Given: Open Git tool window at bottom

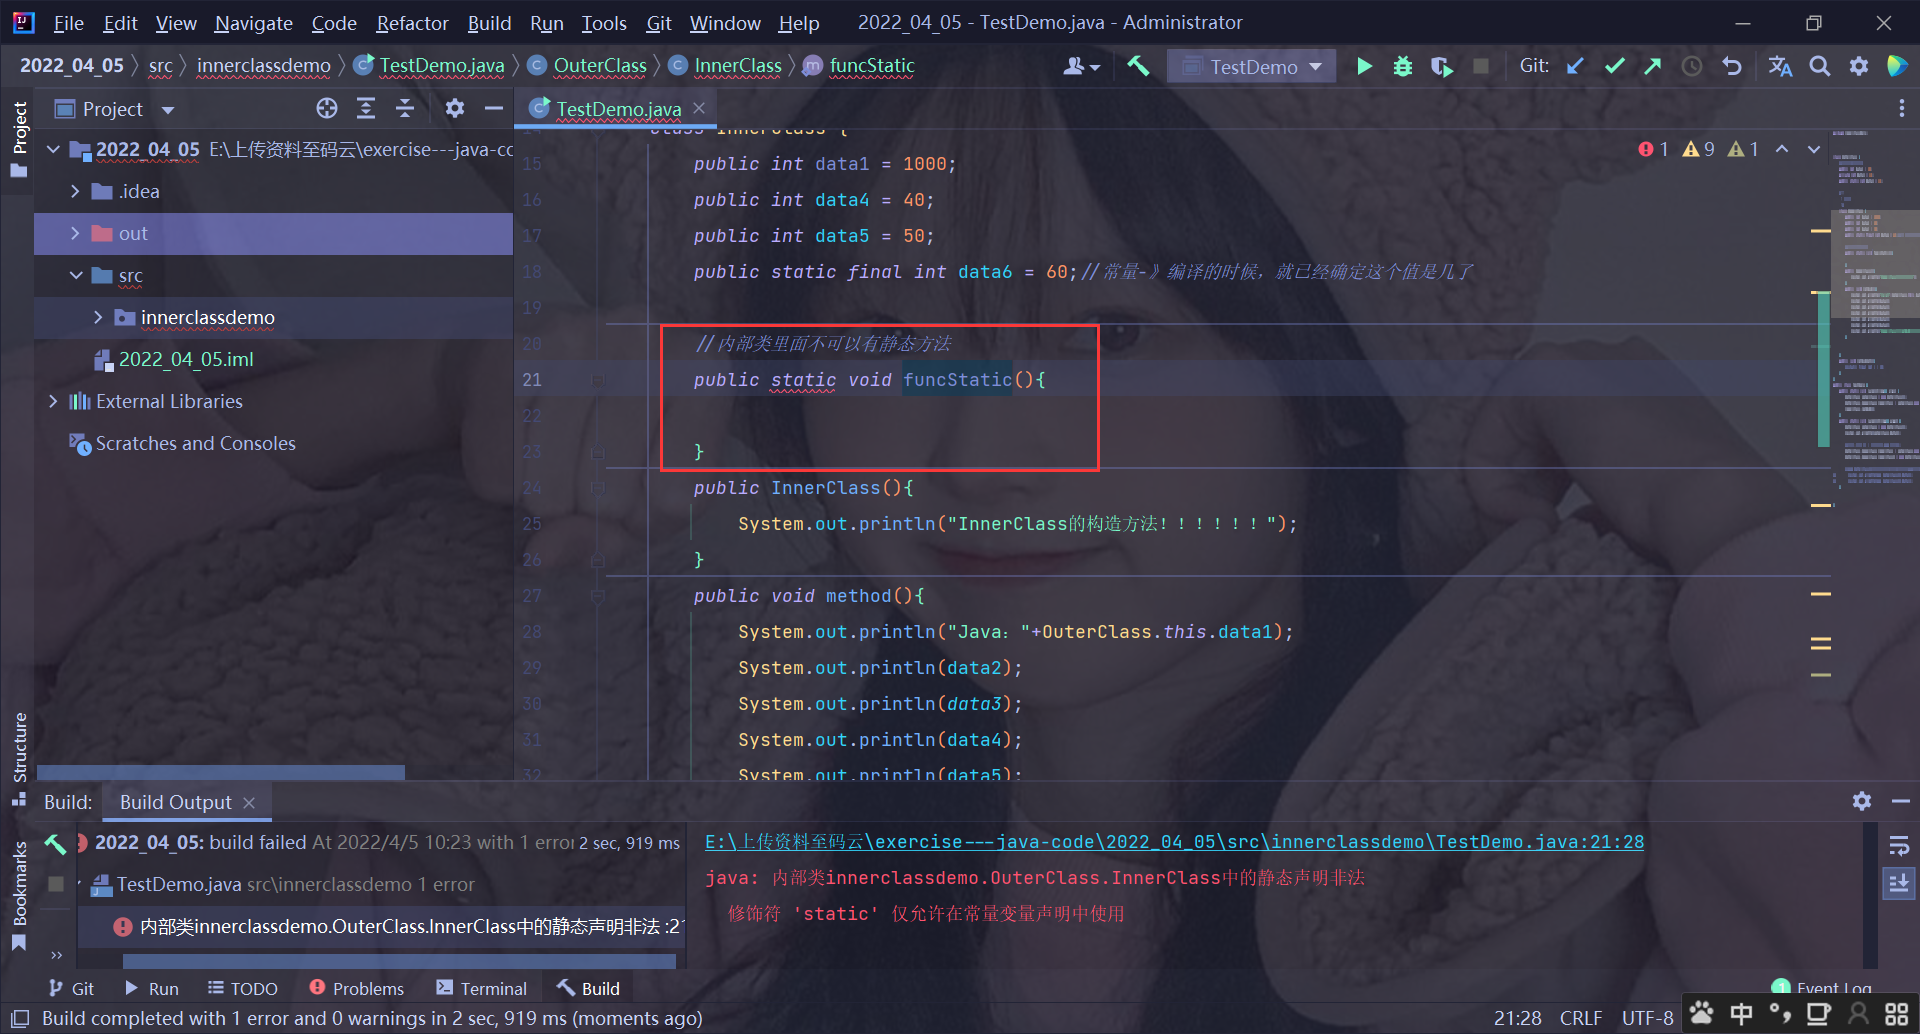Looking at the screenshot, I should (71, 988).
